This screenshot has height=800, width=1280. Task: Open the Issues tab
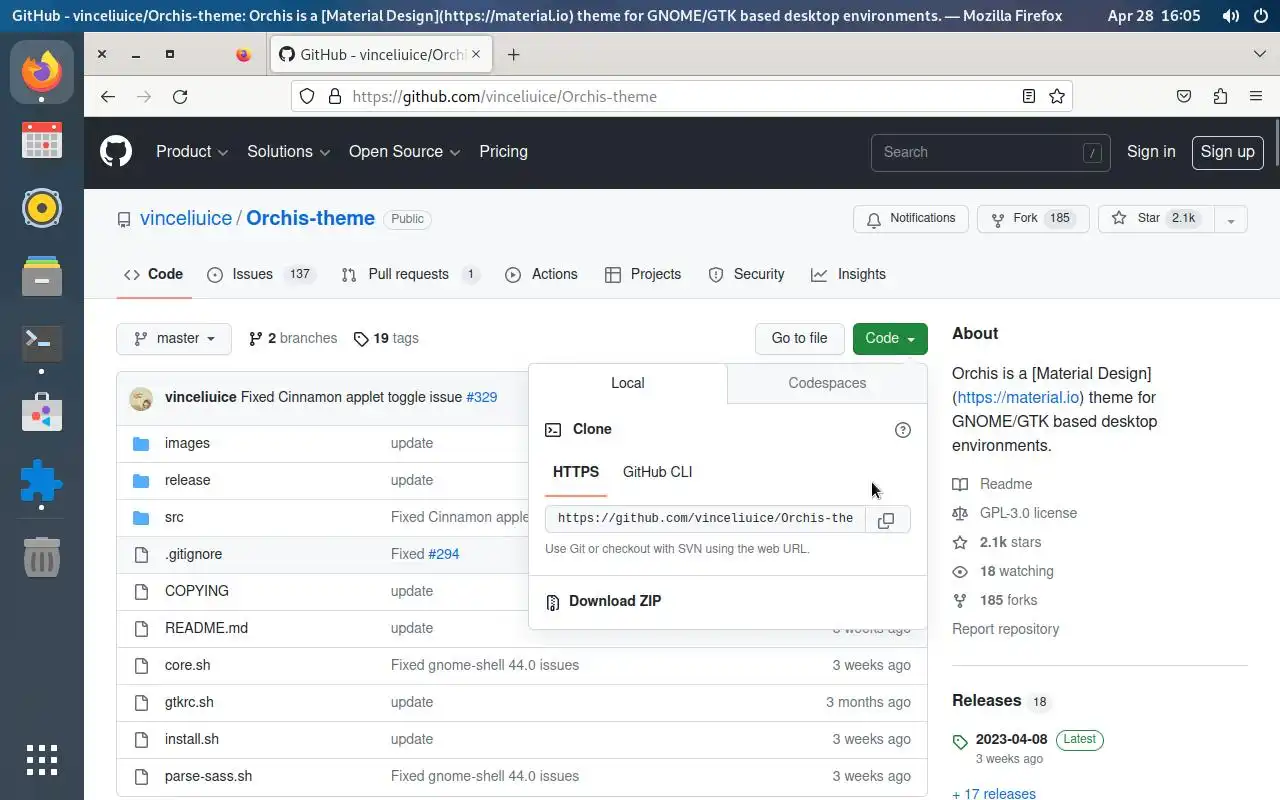tap(260, 275)
